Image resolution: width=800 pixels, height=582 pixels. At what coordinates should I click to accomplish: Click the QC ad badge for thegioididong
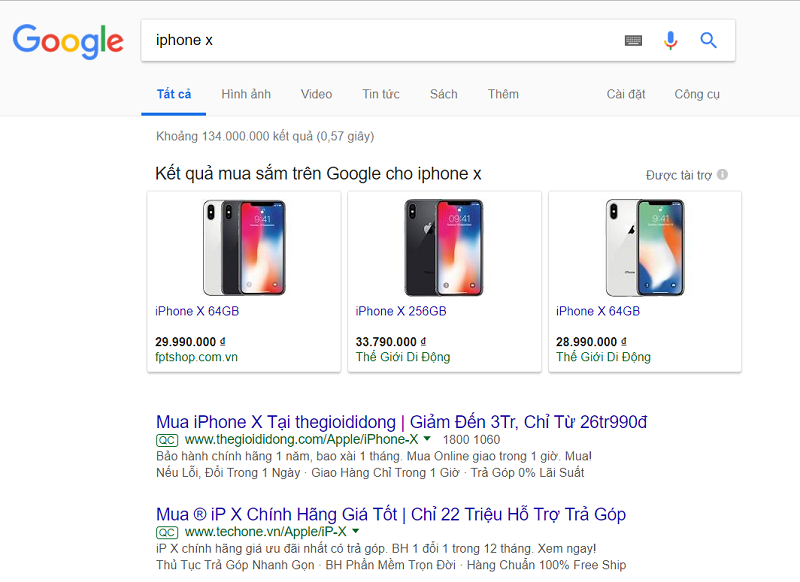(x=167, y=439)
